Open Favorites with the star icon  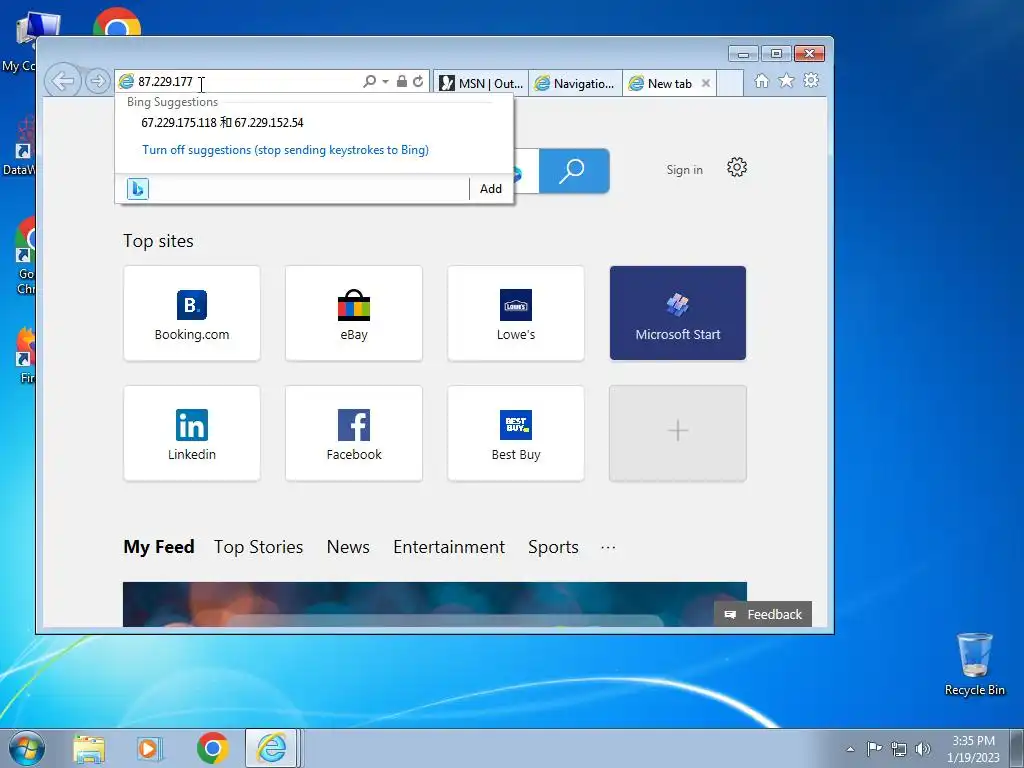click(x=786, y=81)
